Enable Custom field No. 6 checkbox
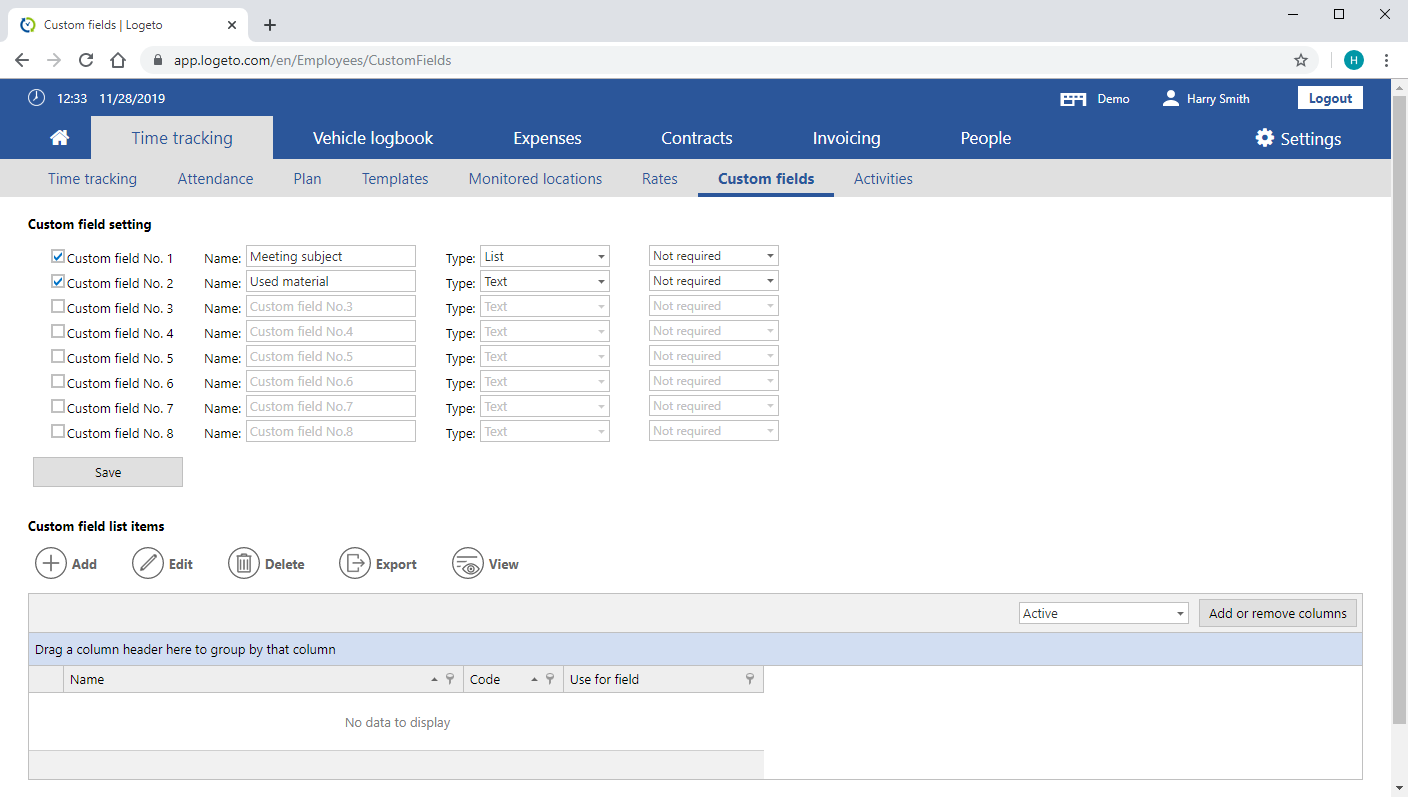Image resolution: width=1408 pixels, height=797 pixels. tap(58, 382)
